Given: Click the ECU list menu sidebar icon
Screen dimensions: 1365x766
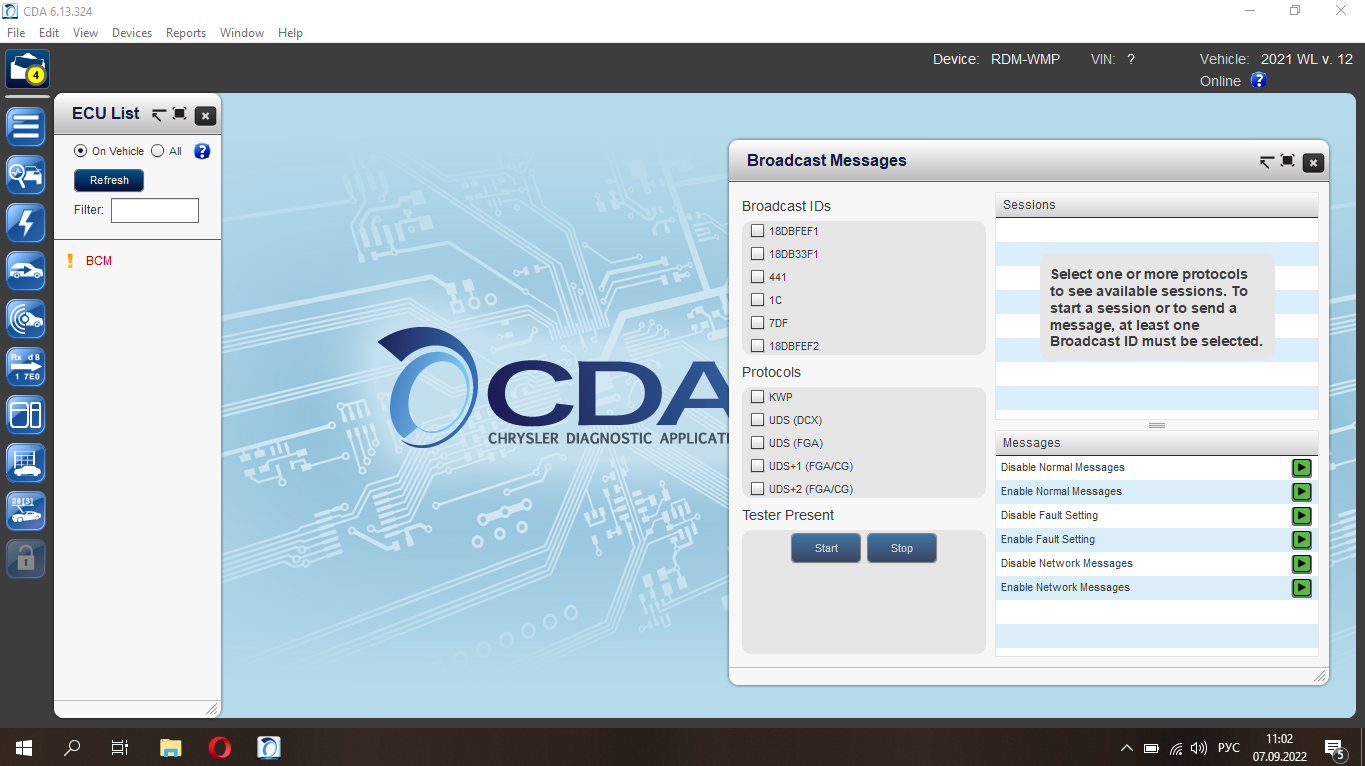Looking at the screenshot, I should point(26,127).
